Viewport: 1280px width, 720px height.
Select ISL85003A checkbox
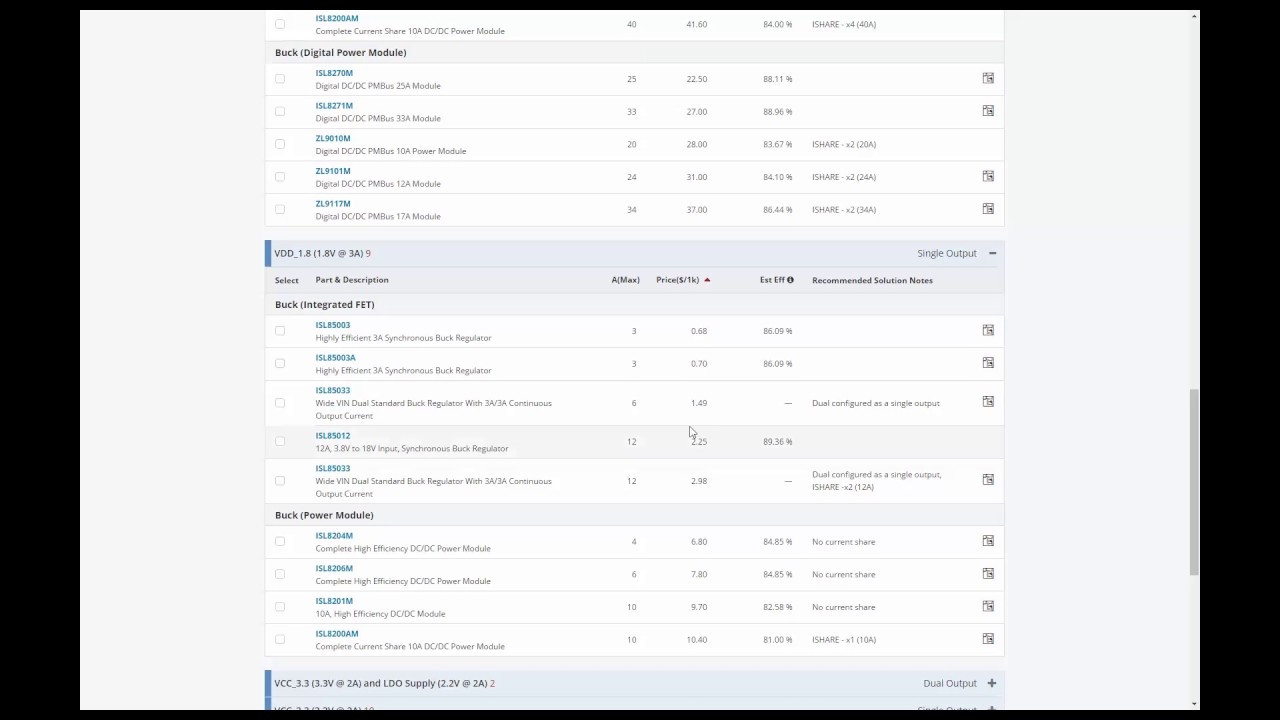point(280,364)
